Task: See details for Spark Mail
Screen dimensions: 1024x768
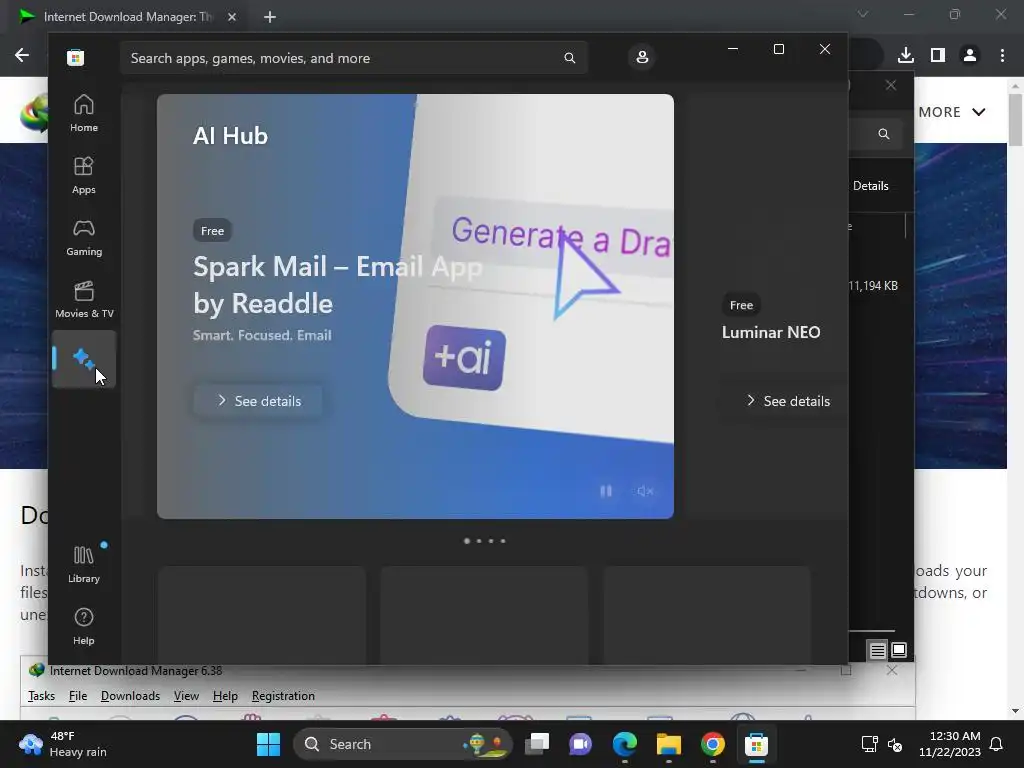Action: click(x=259, y=401)
